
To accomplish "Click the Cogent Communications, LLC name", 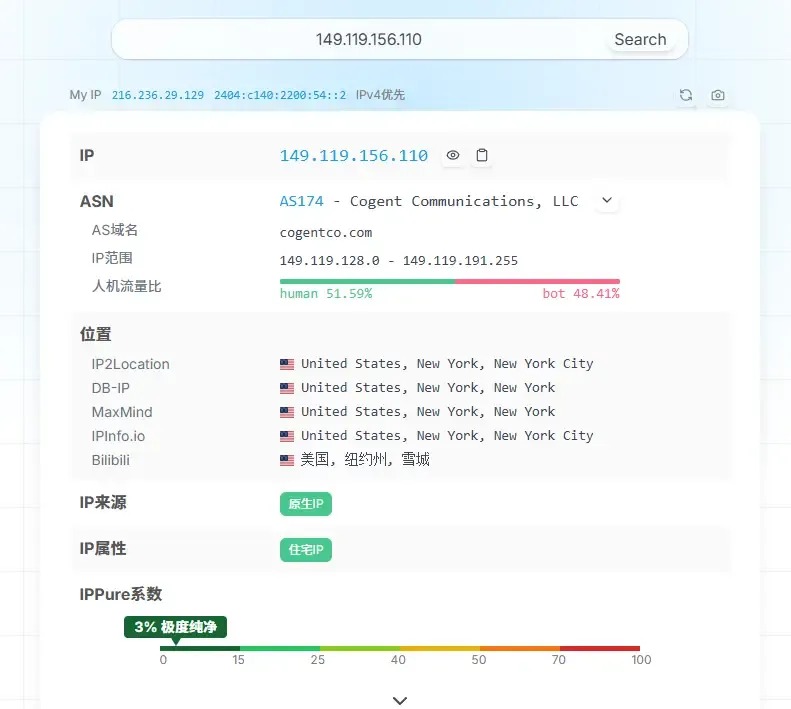I will point(464,201).
